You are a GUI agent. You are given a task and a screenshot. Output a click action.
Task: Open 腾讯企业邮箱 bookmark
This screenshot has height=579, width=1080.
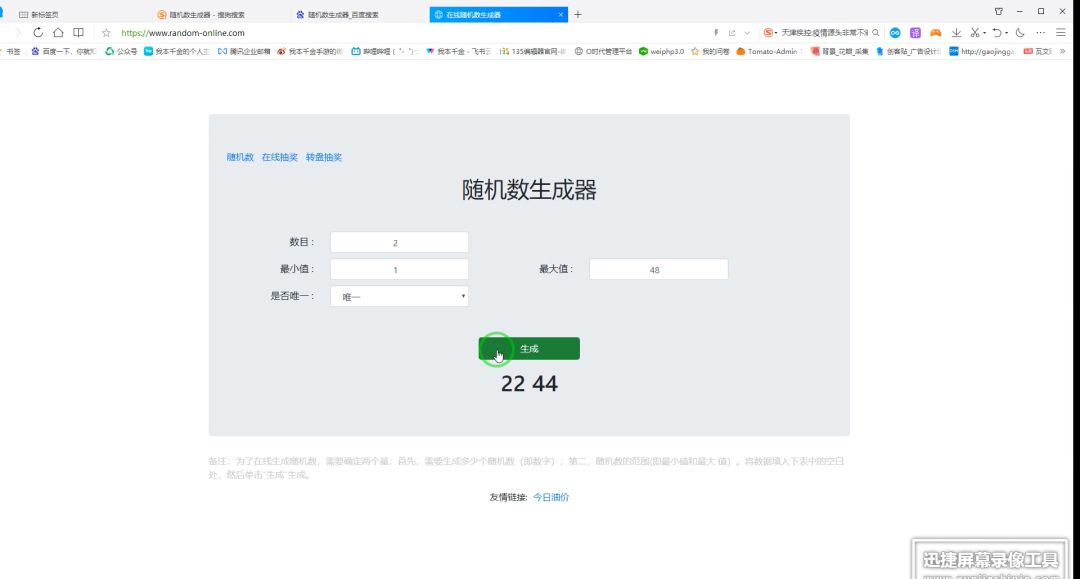[244, 52]
